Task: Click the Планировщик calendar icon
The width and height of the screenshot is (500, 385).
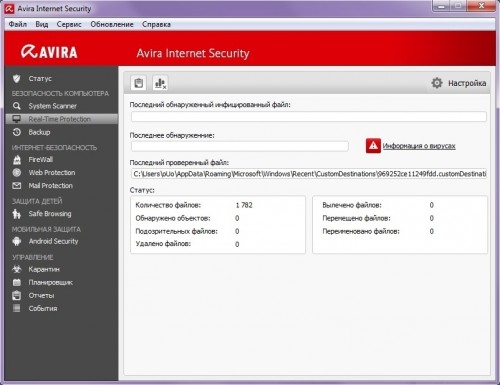Action: tap(16, 282)
